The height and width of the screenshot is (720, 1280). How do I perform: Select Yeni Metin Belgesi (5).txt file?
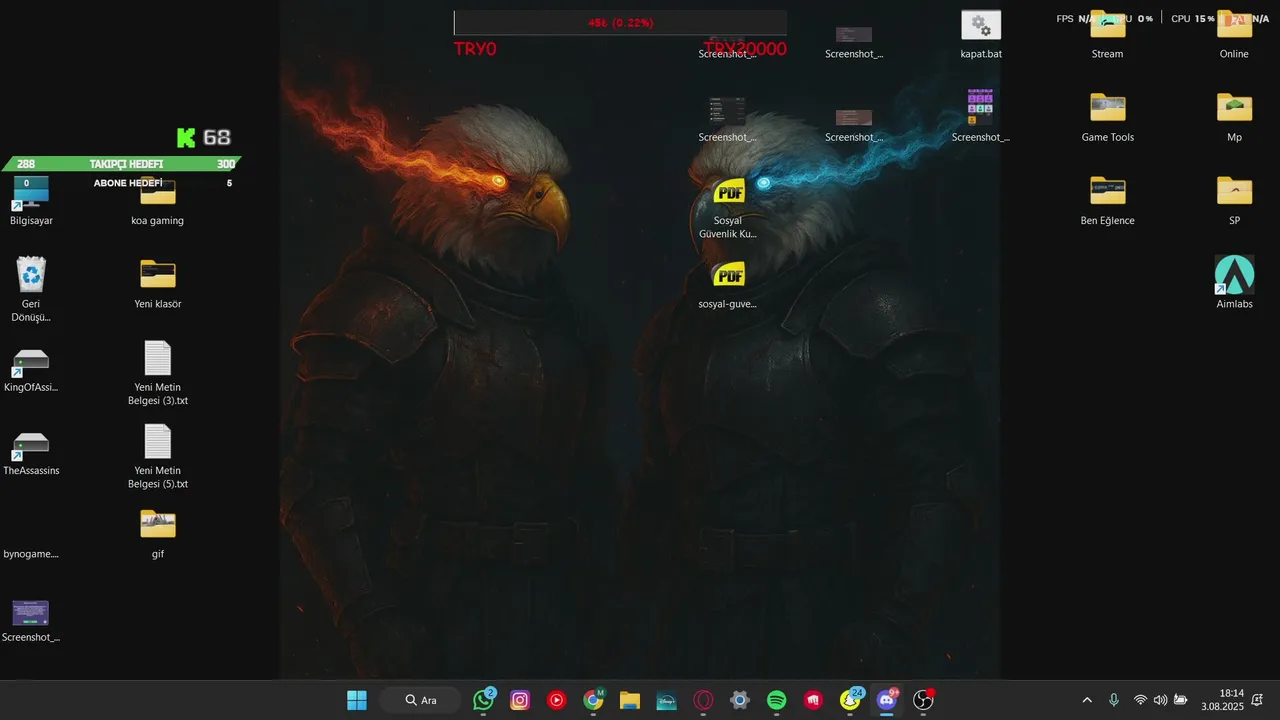coord(158,456)
